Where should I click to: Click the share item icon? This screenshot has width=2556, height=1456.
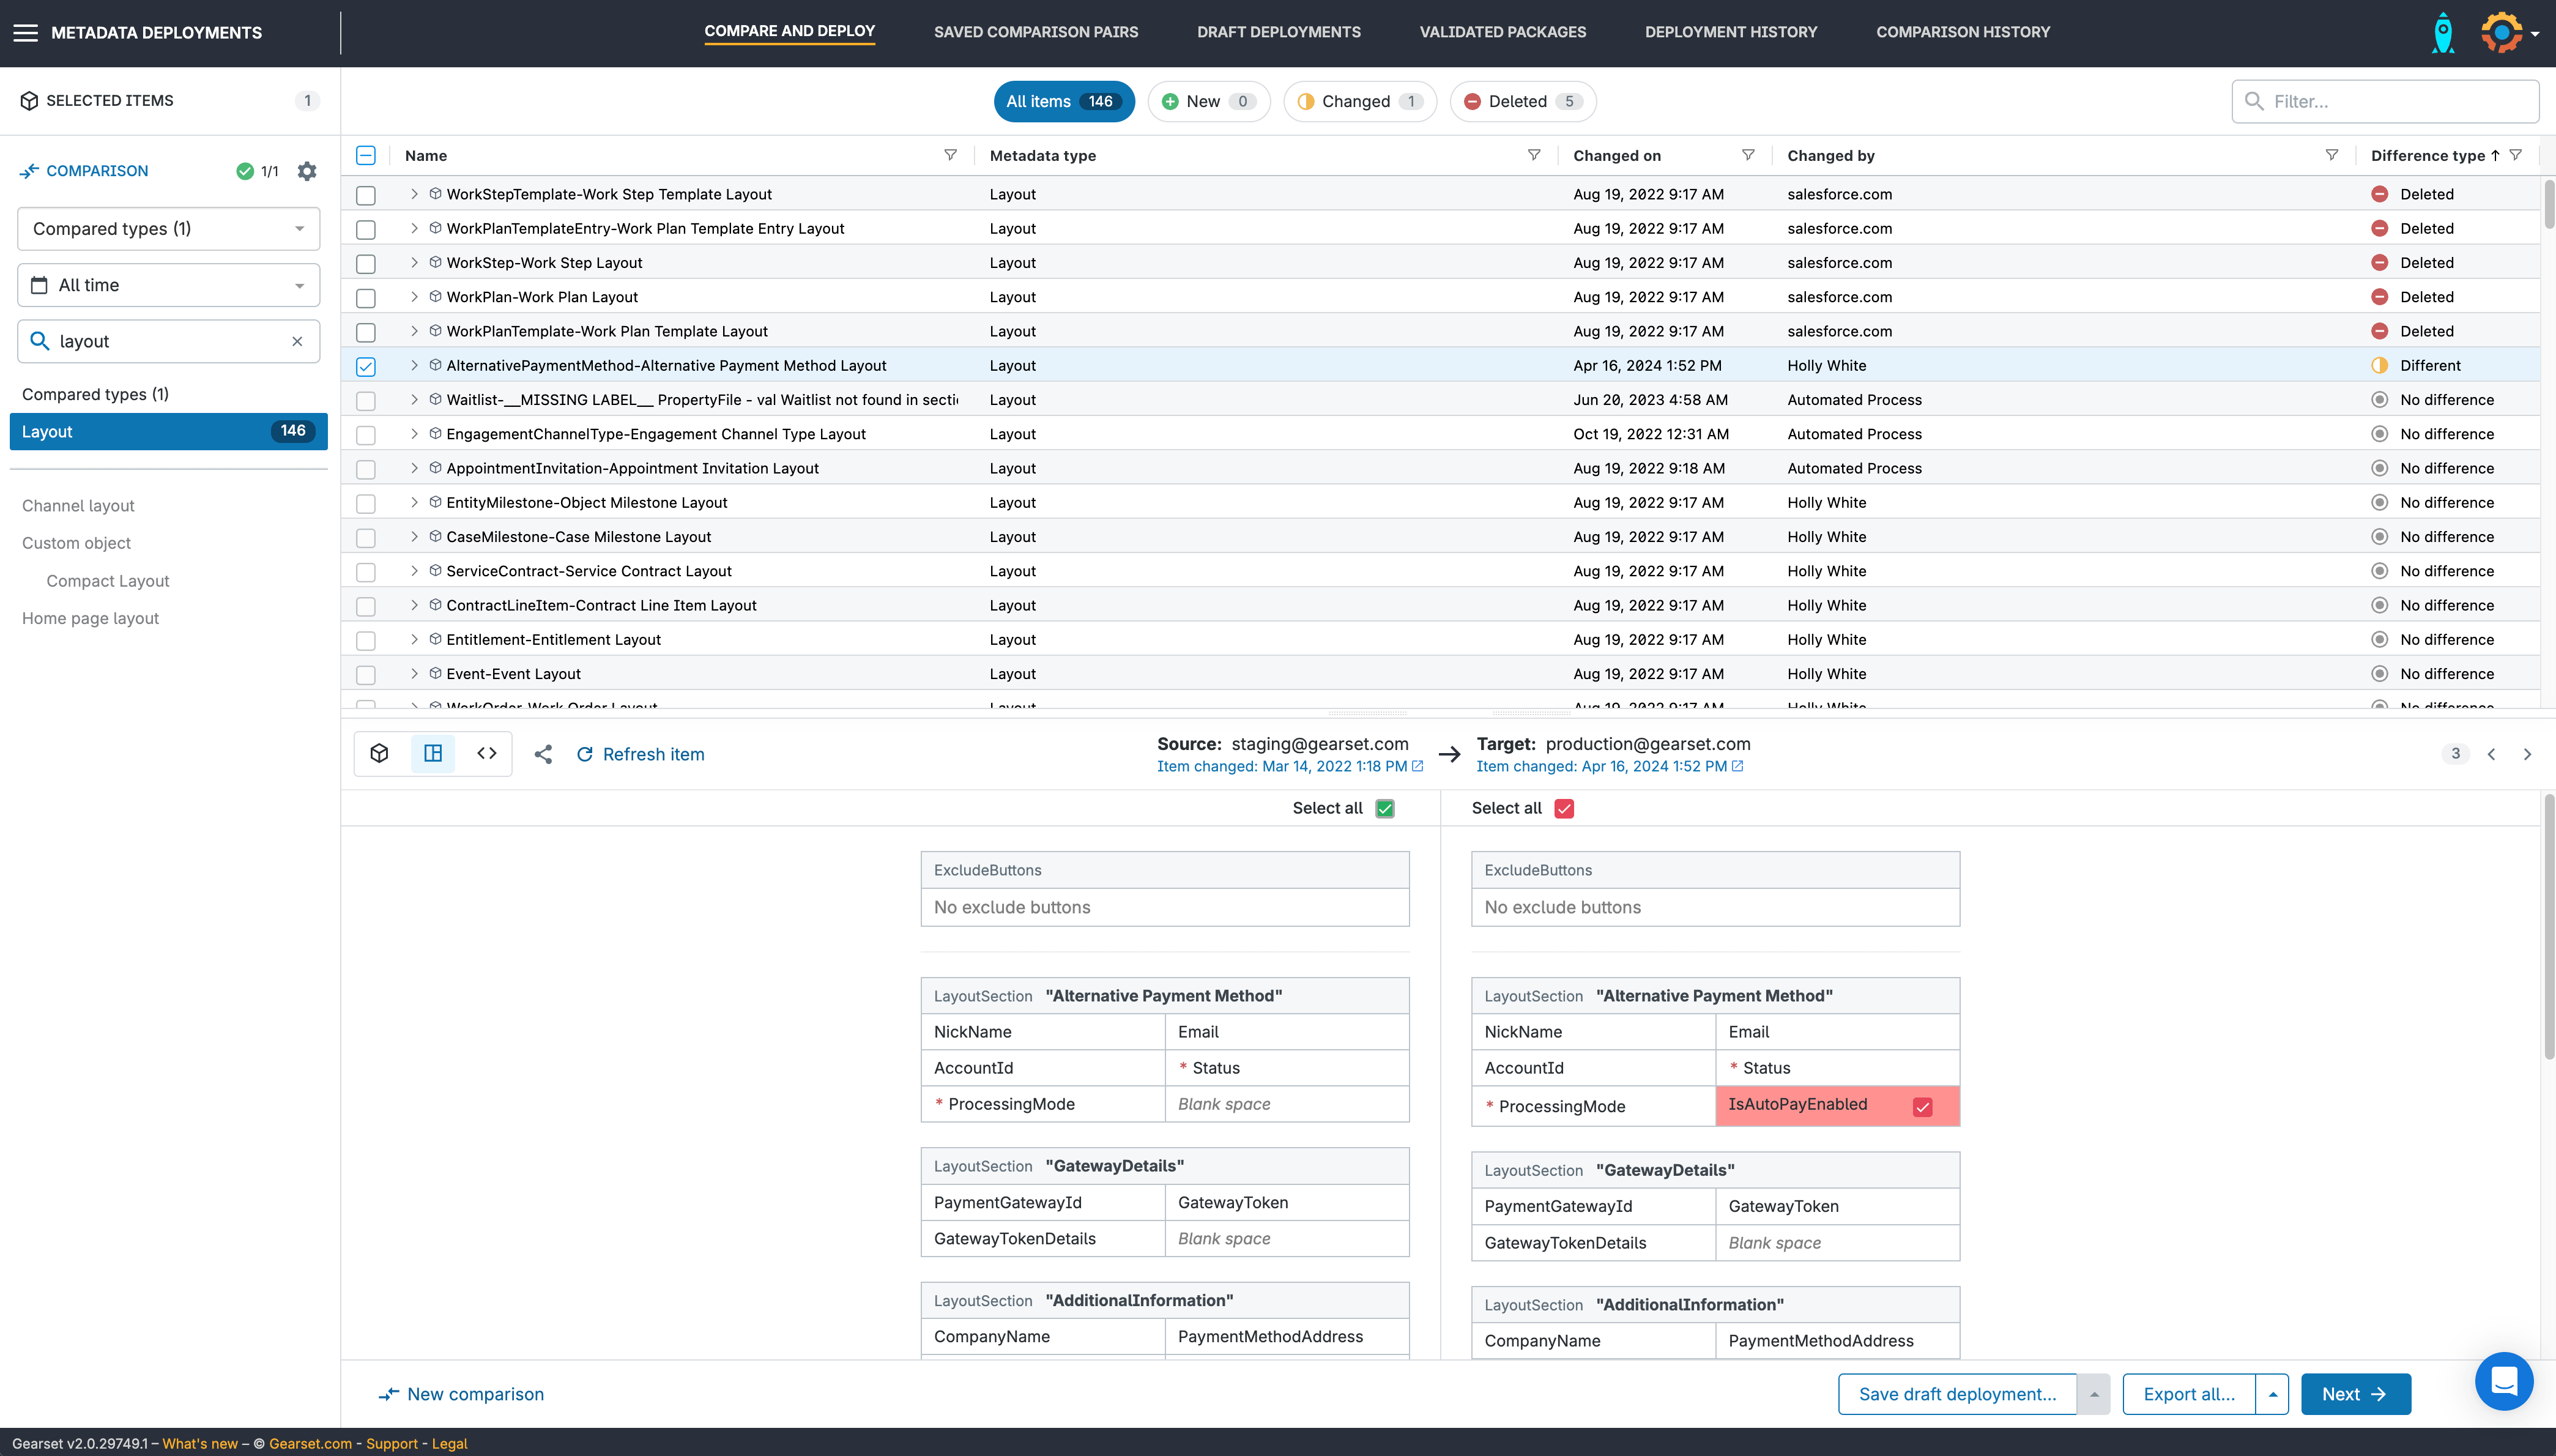pyautogui.click(x=543, y=755)
